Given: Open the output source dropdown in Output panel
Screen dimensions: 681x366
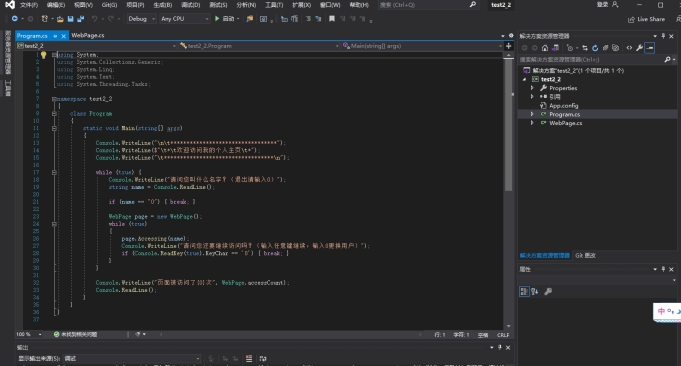Looking at the screenshot, I should tap(132, 359).
